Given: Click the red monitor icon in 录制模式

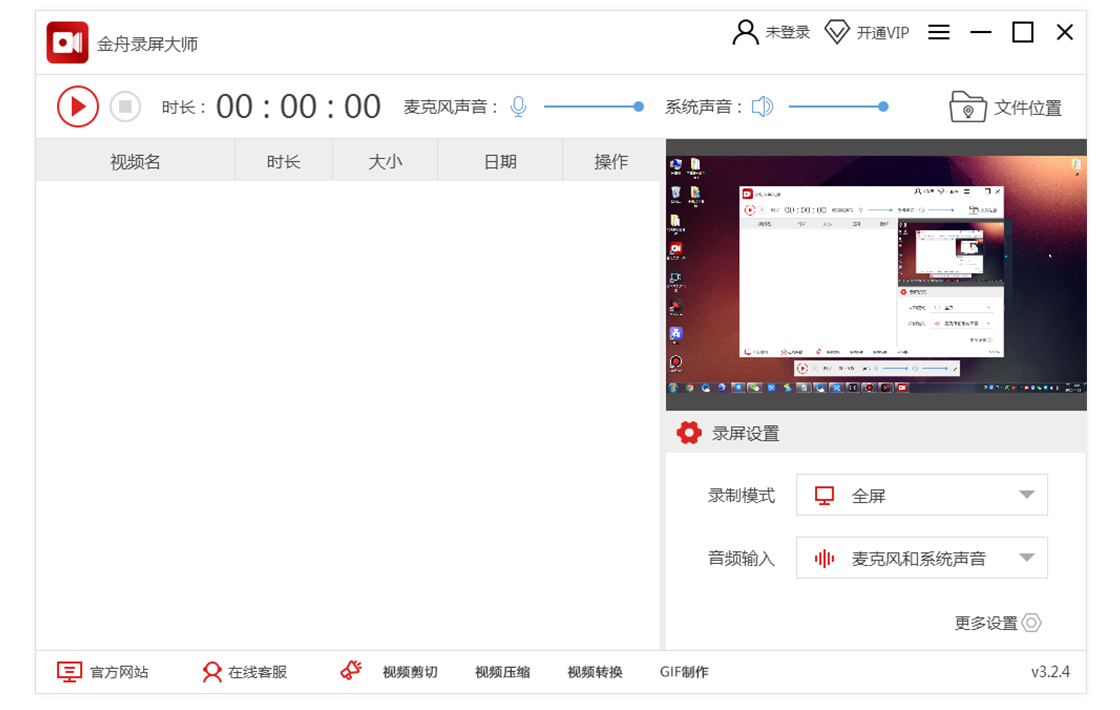Looking at the screenshot, I should 825,496.
